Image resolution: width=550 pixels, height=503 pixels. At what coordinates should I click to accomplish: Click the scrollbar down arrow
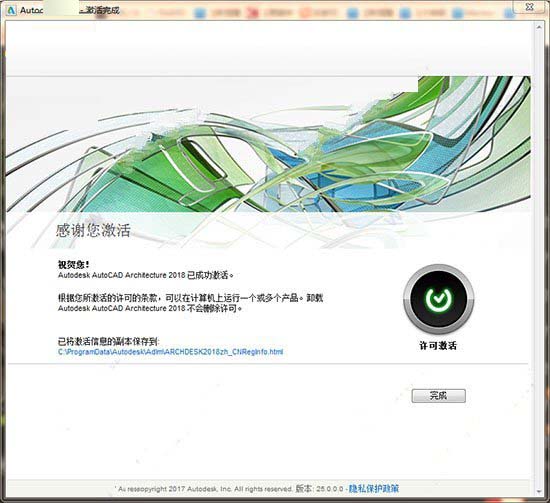coord(539,491)
